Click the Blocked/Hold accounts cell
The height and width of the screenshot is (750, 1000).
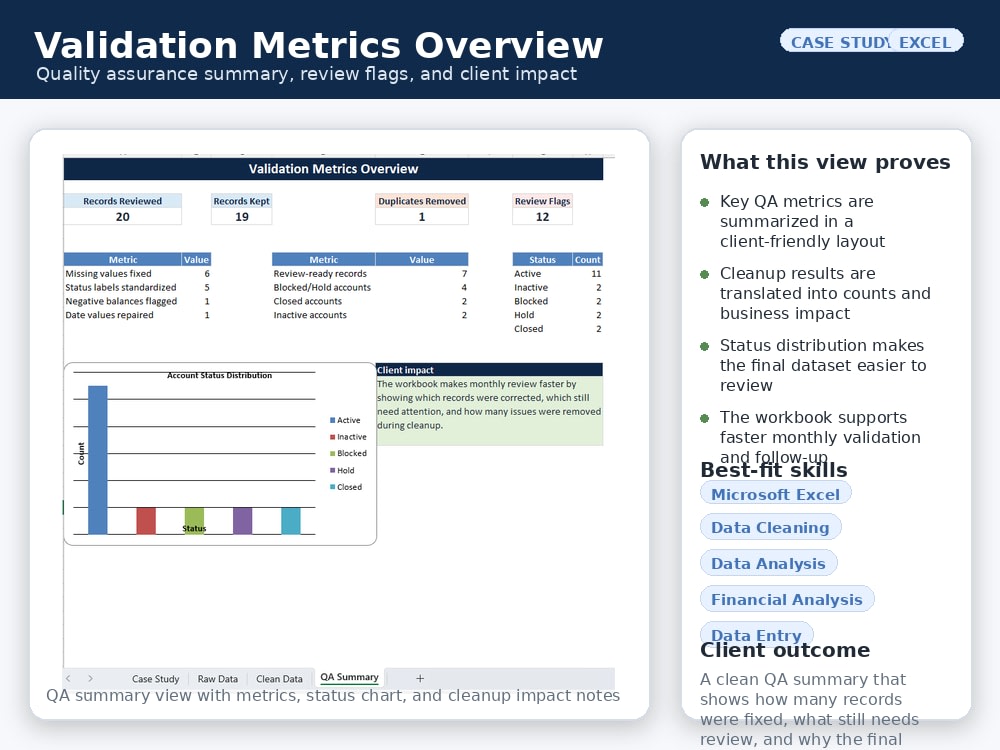(323, 288)
